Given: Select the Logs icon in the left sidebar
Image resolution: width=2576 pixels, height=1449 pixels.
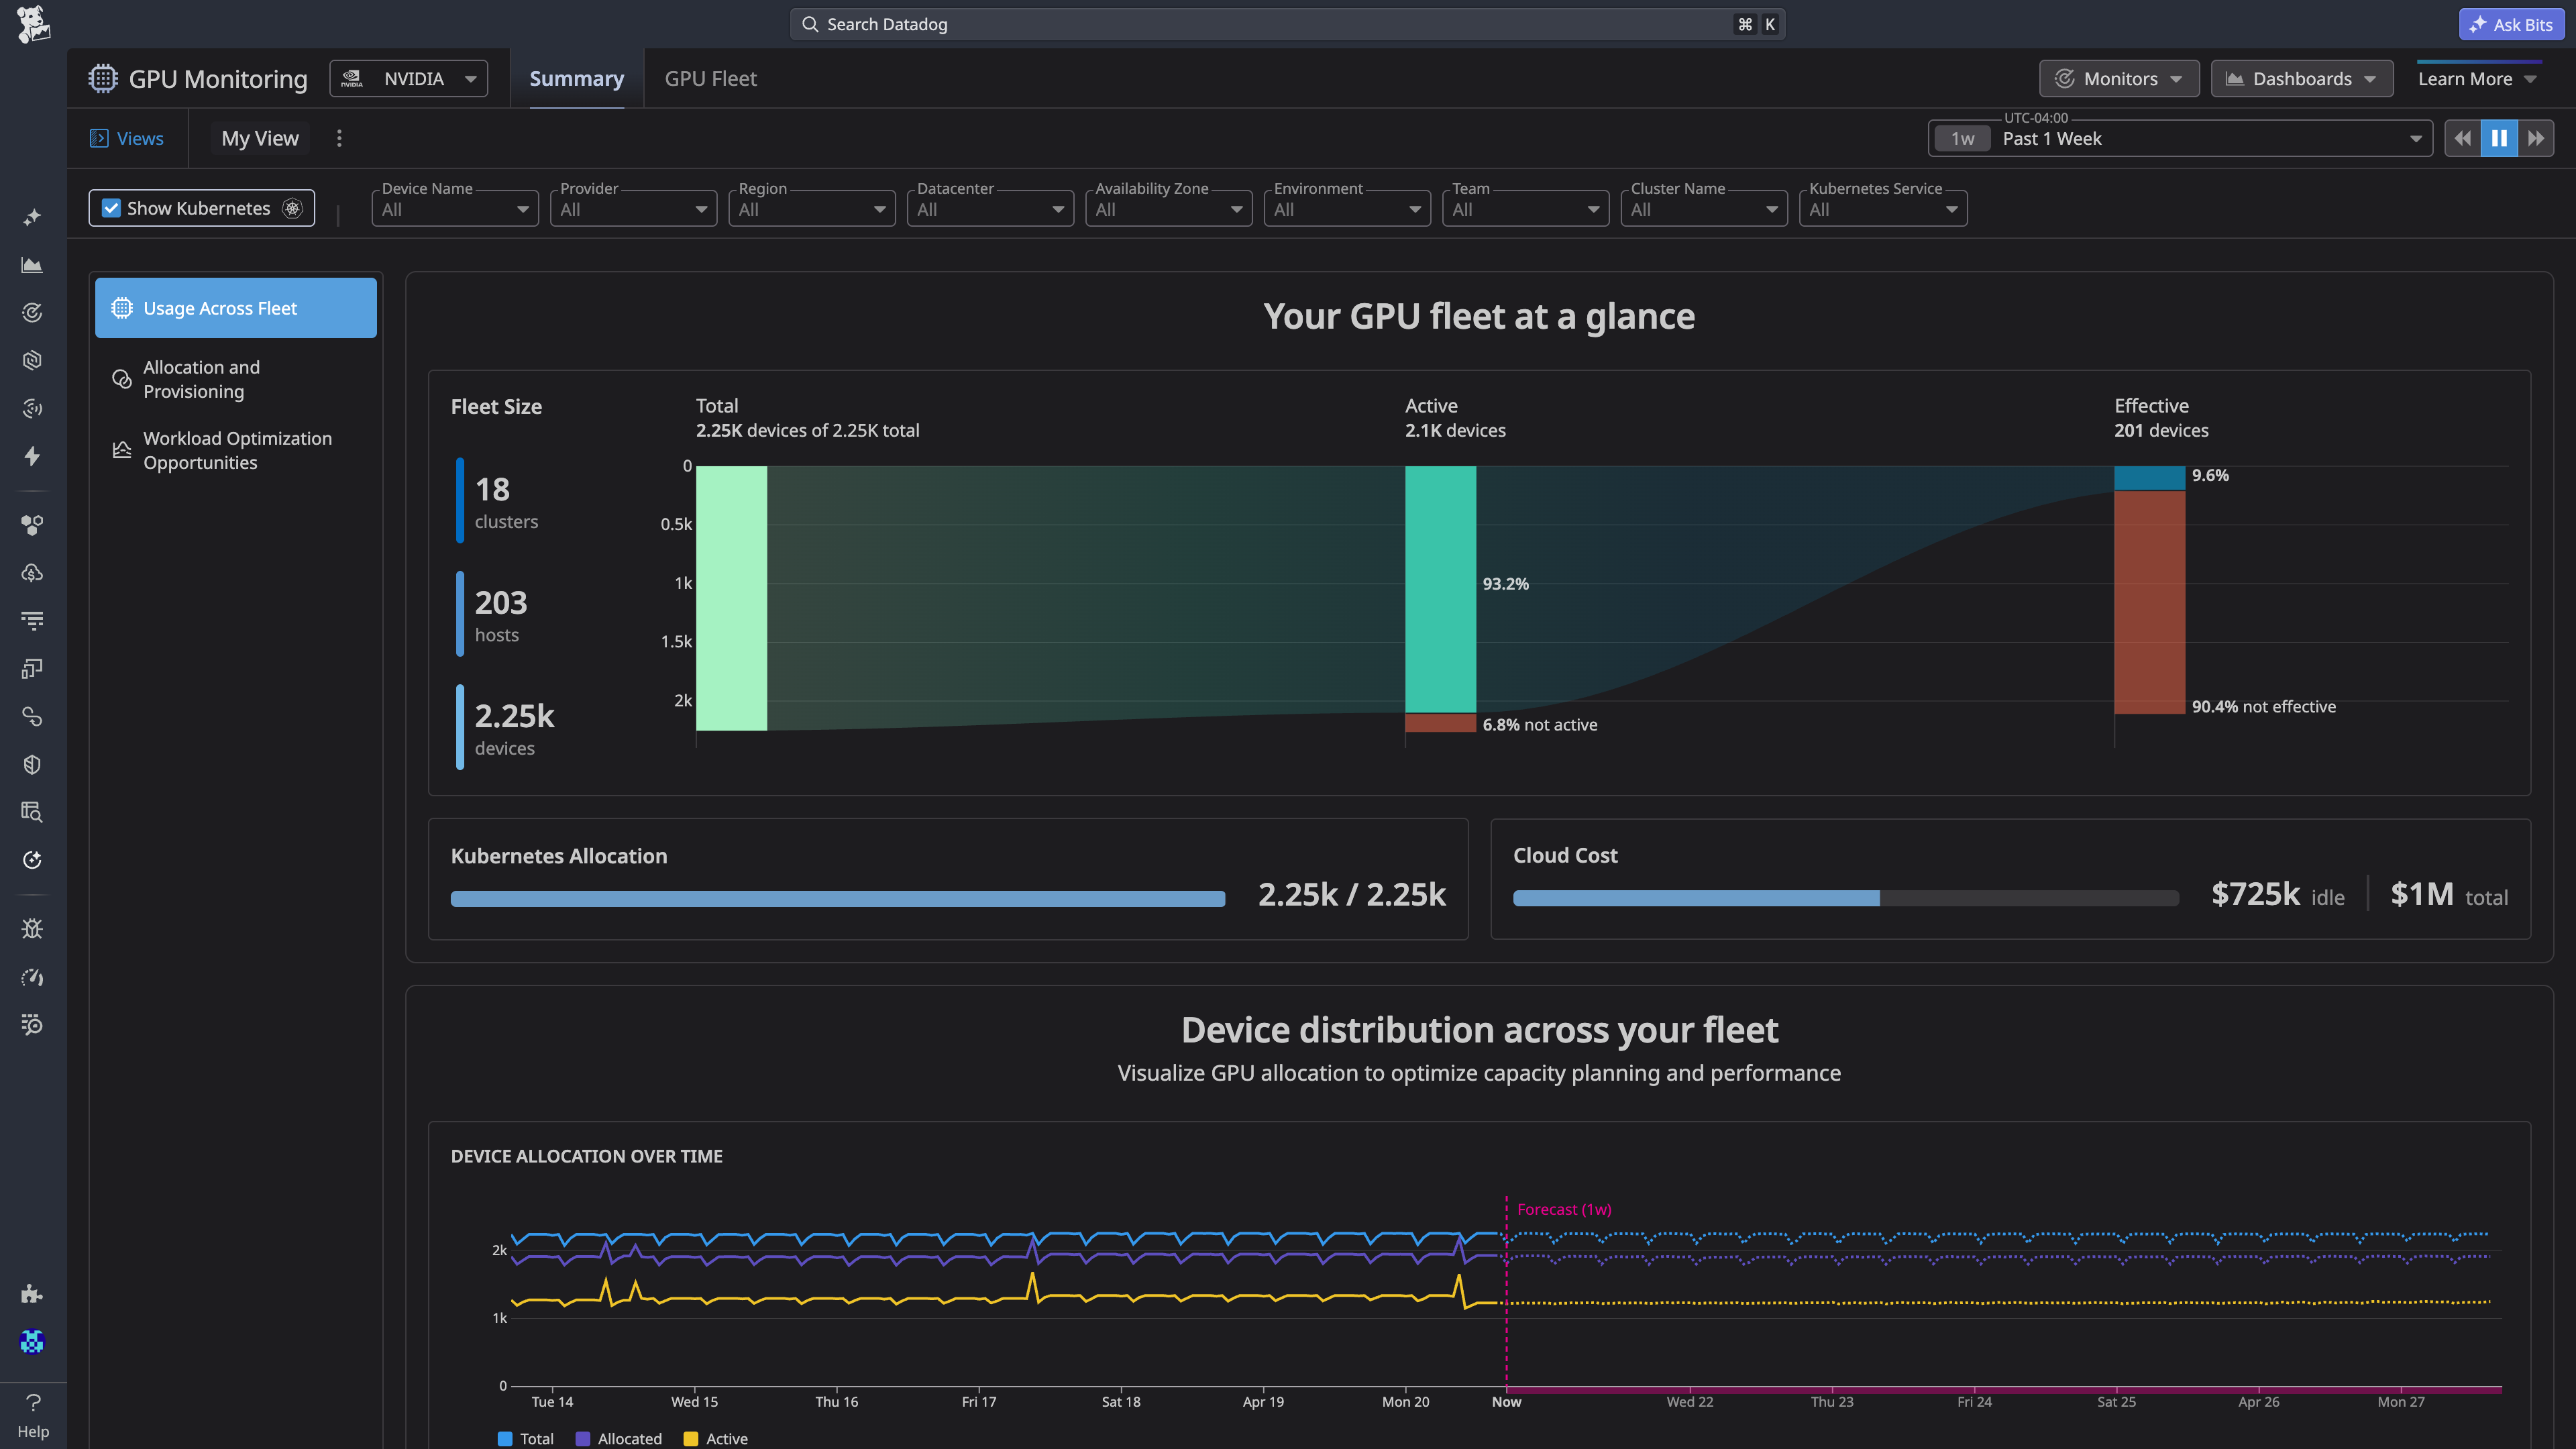Looking at the screenshot, I should [32, 620].
